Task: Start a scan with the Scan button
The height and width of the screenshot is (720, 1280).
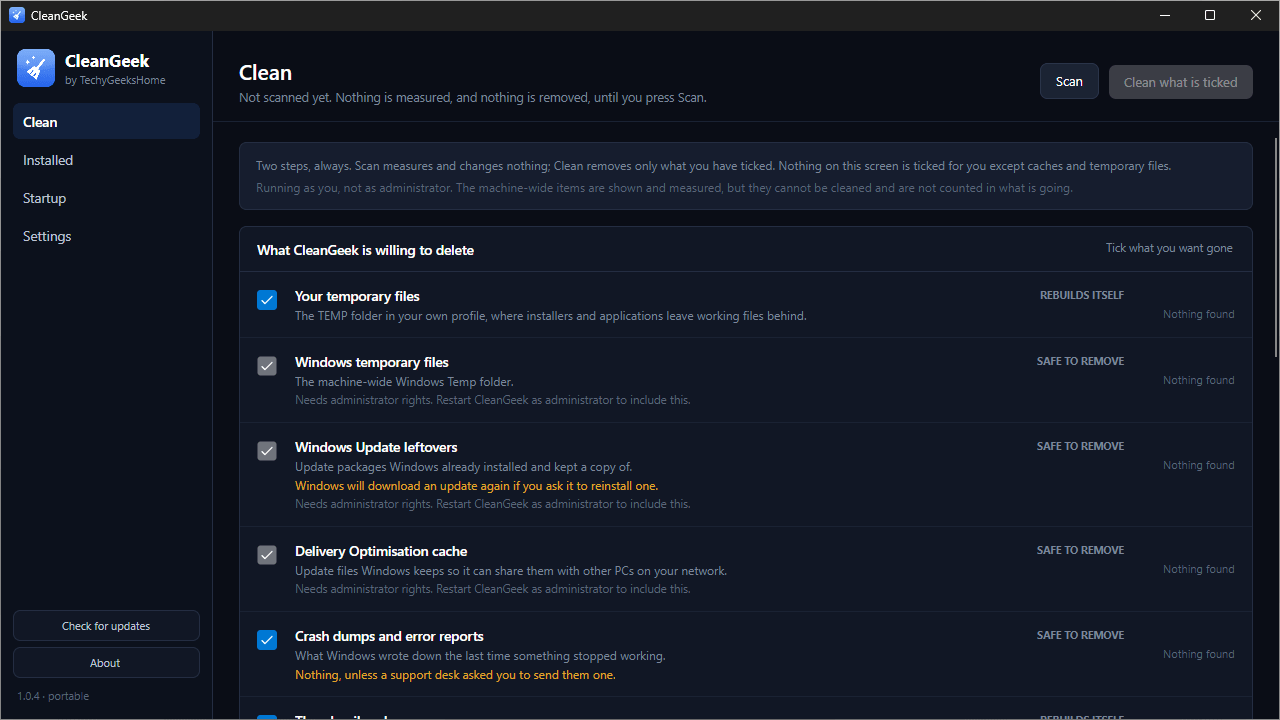Action: pyautogui.click(x=1069, y=82)
